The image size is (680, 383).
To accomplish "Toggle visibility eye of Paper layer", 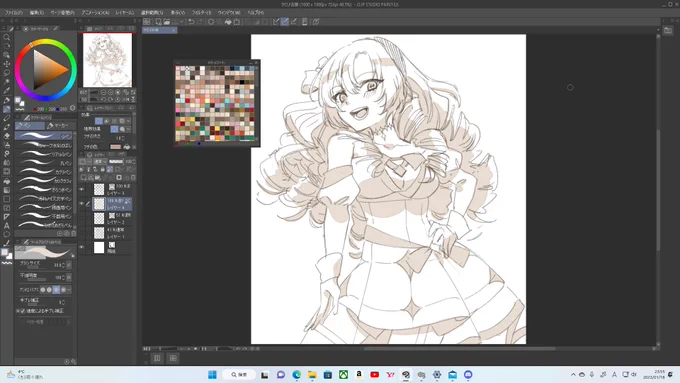I will 82,247.
